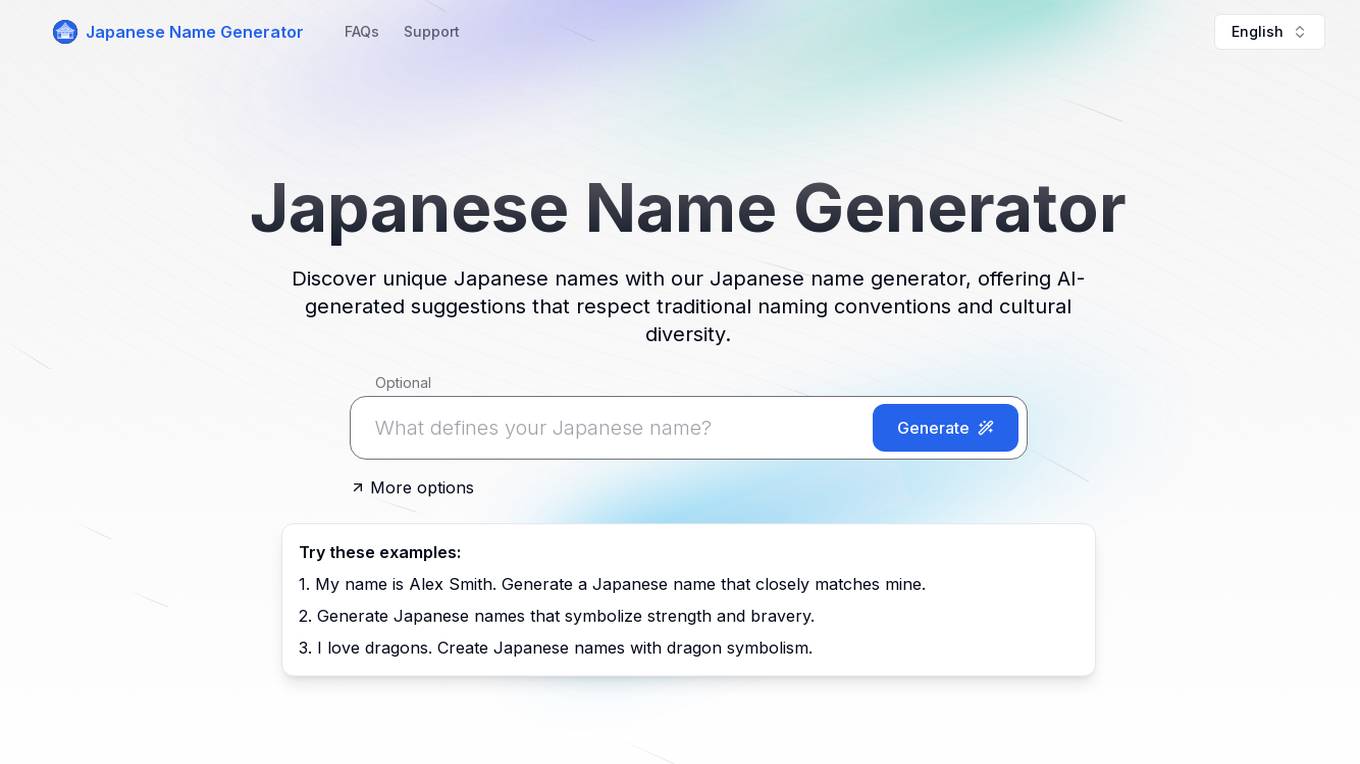1360x764 pixels.
Task: Click the arrow icon beside More options
Action: [357, 488]
